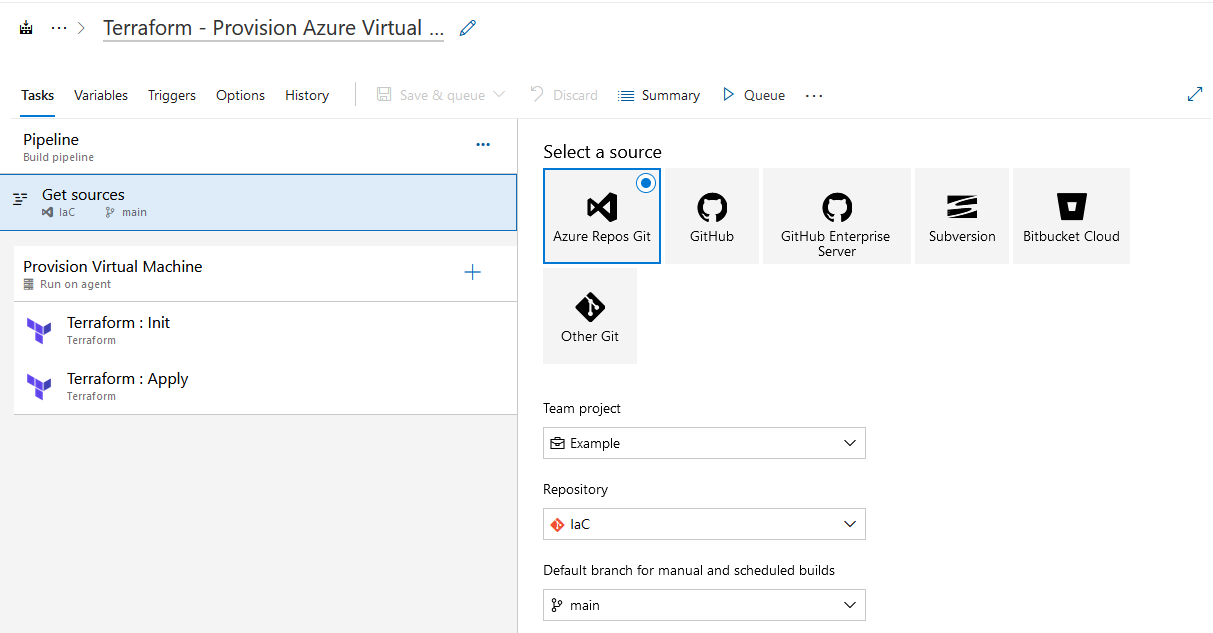This screenshot has width=1213, height=633.
Task: Select the Terraform : Init task
Action: click(265, 330)
